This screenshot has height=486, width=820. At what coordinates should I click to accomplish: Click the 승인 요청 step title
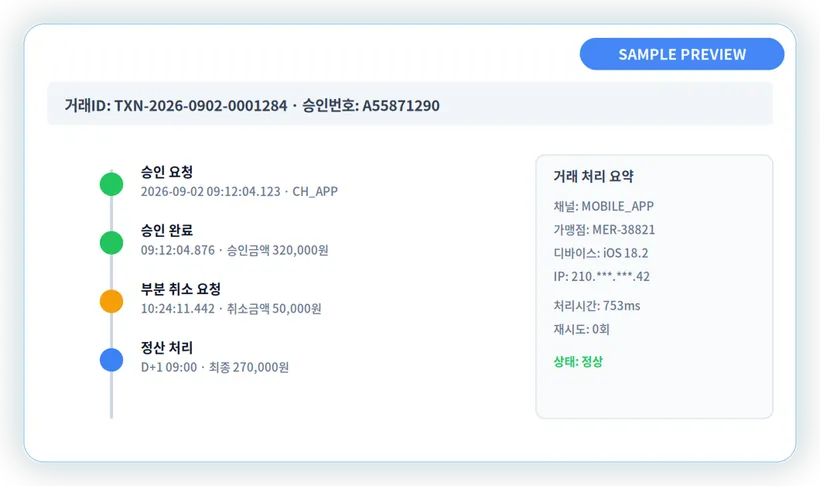point(167,172)
